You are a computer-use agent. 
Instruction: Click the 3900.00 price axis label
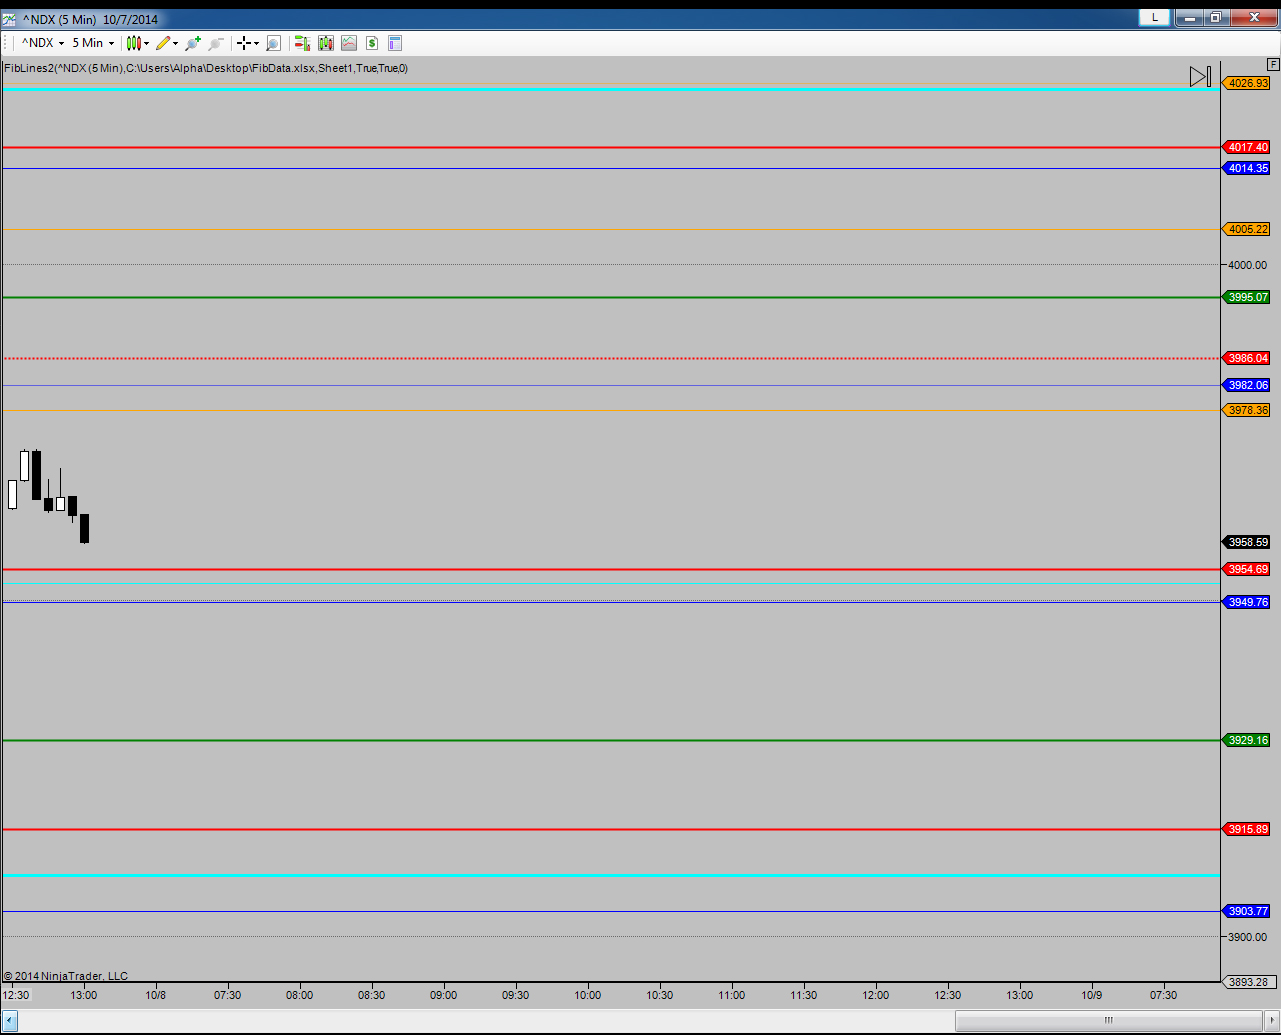coord(1247,937)
